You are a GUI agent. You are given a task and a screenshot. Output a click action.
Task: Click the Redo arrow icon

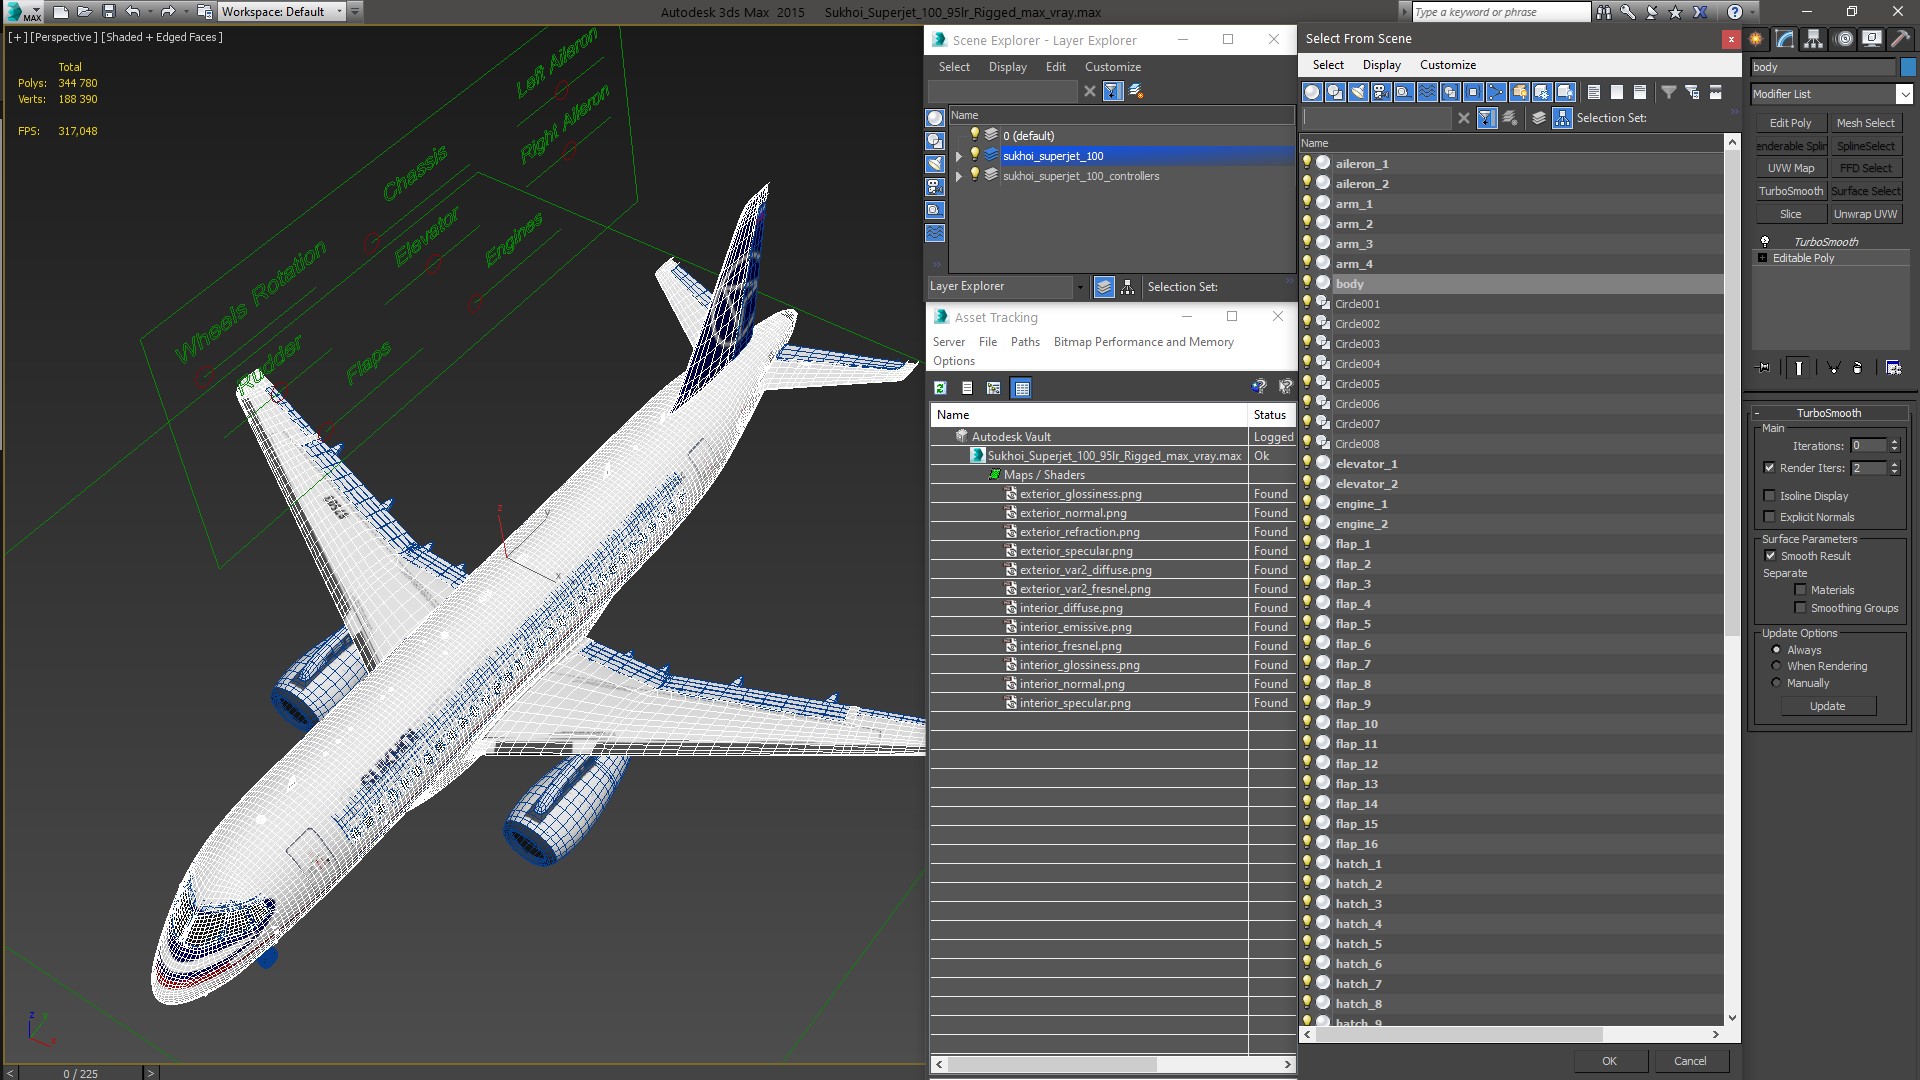tap(167, 12)
